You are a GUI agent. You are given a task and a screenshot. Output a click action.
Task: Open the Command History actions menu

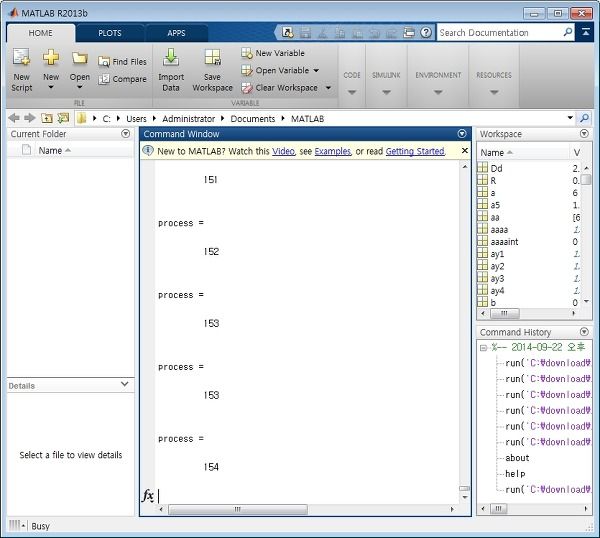(x=584, y=332)
